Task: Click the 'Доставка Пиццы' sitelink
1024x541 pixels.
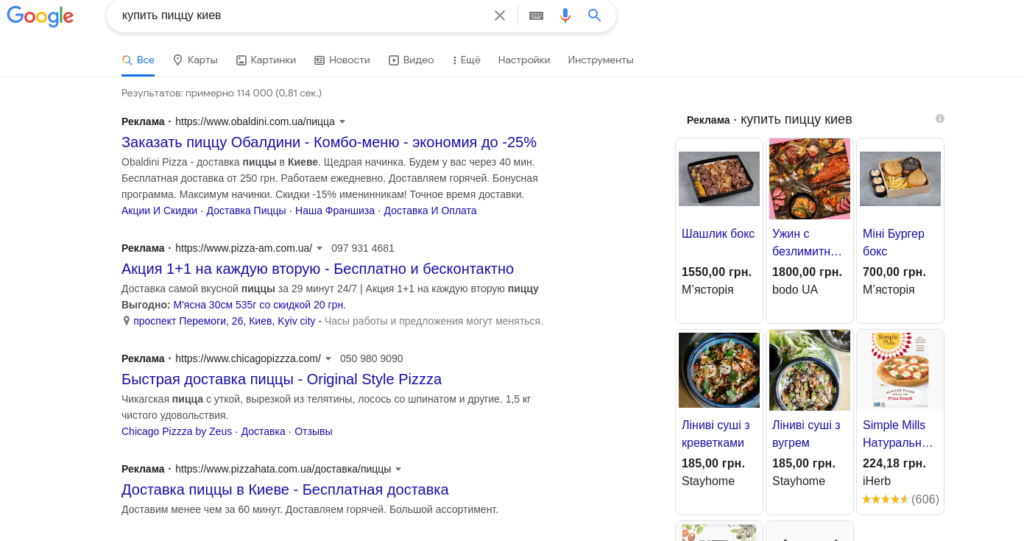Action: tap(246, 210)
